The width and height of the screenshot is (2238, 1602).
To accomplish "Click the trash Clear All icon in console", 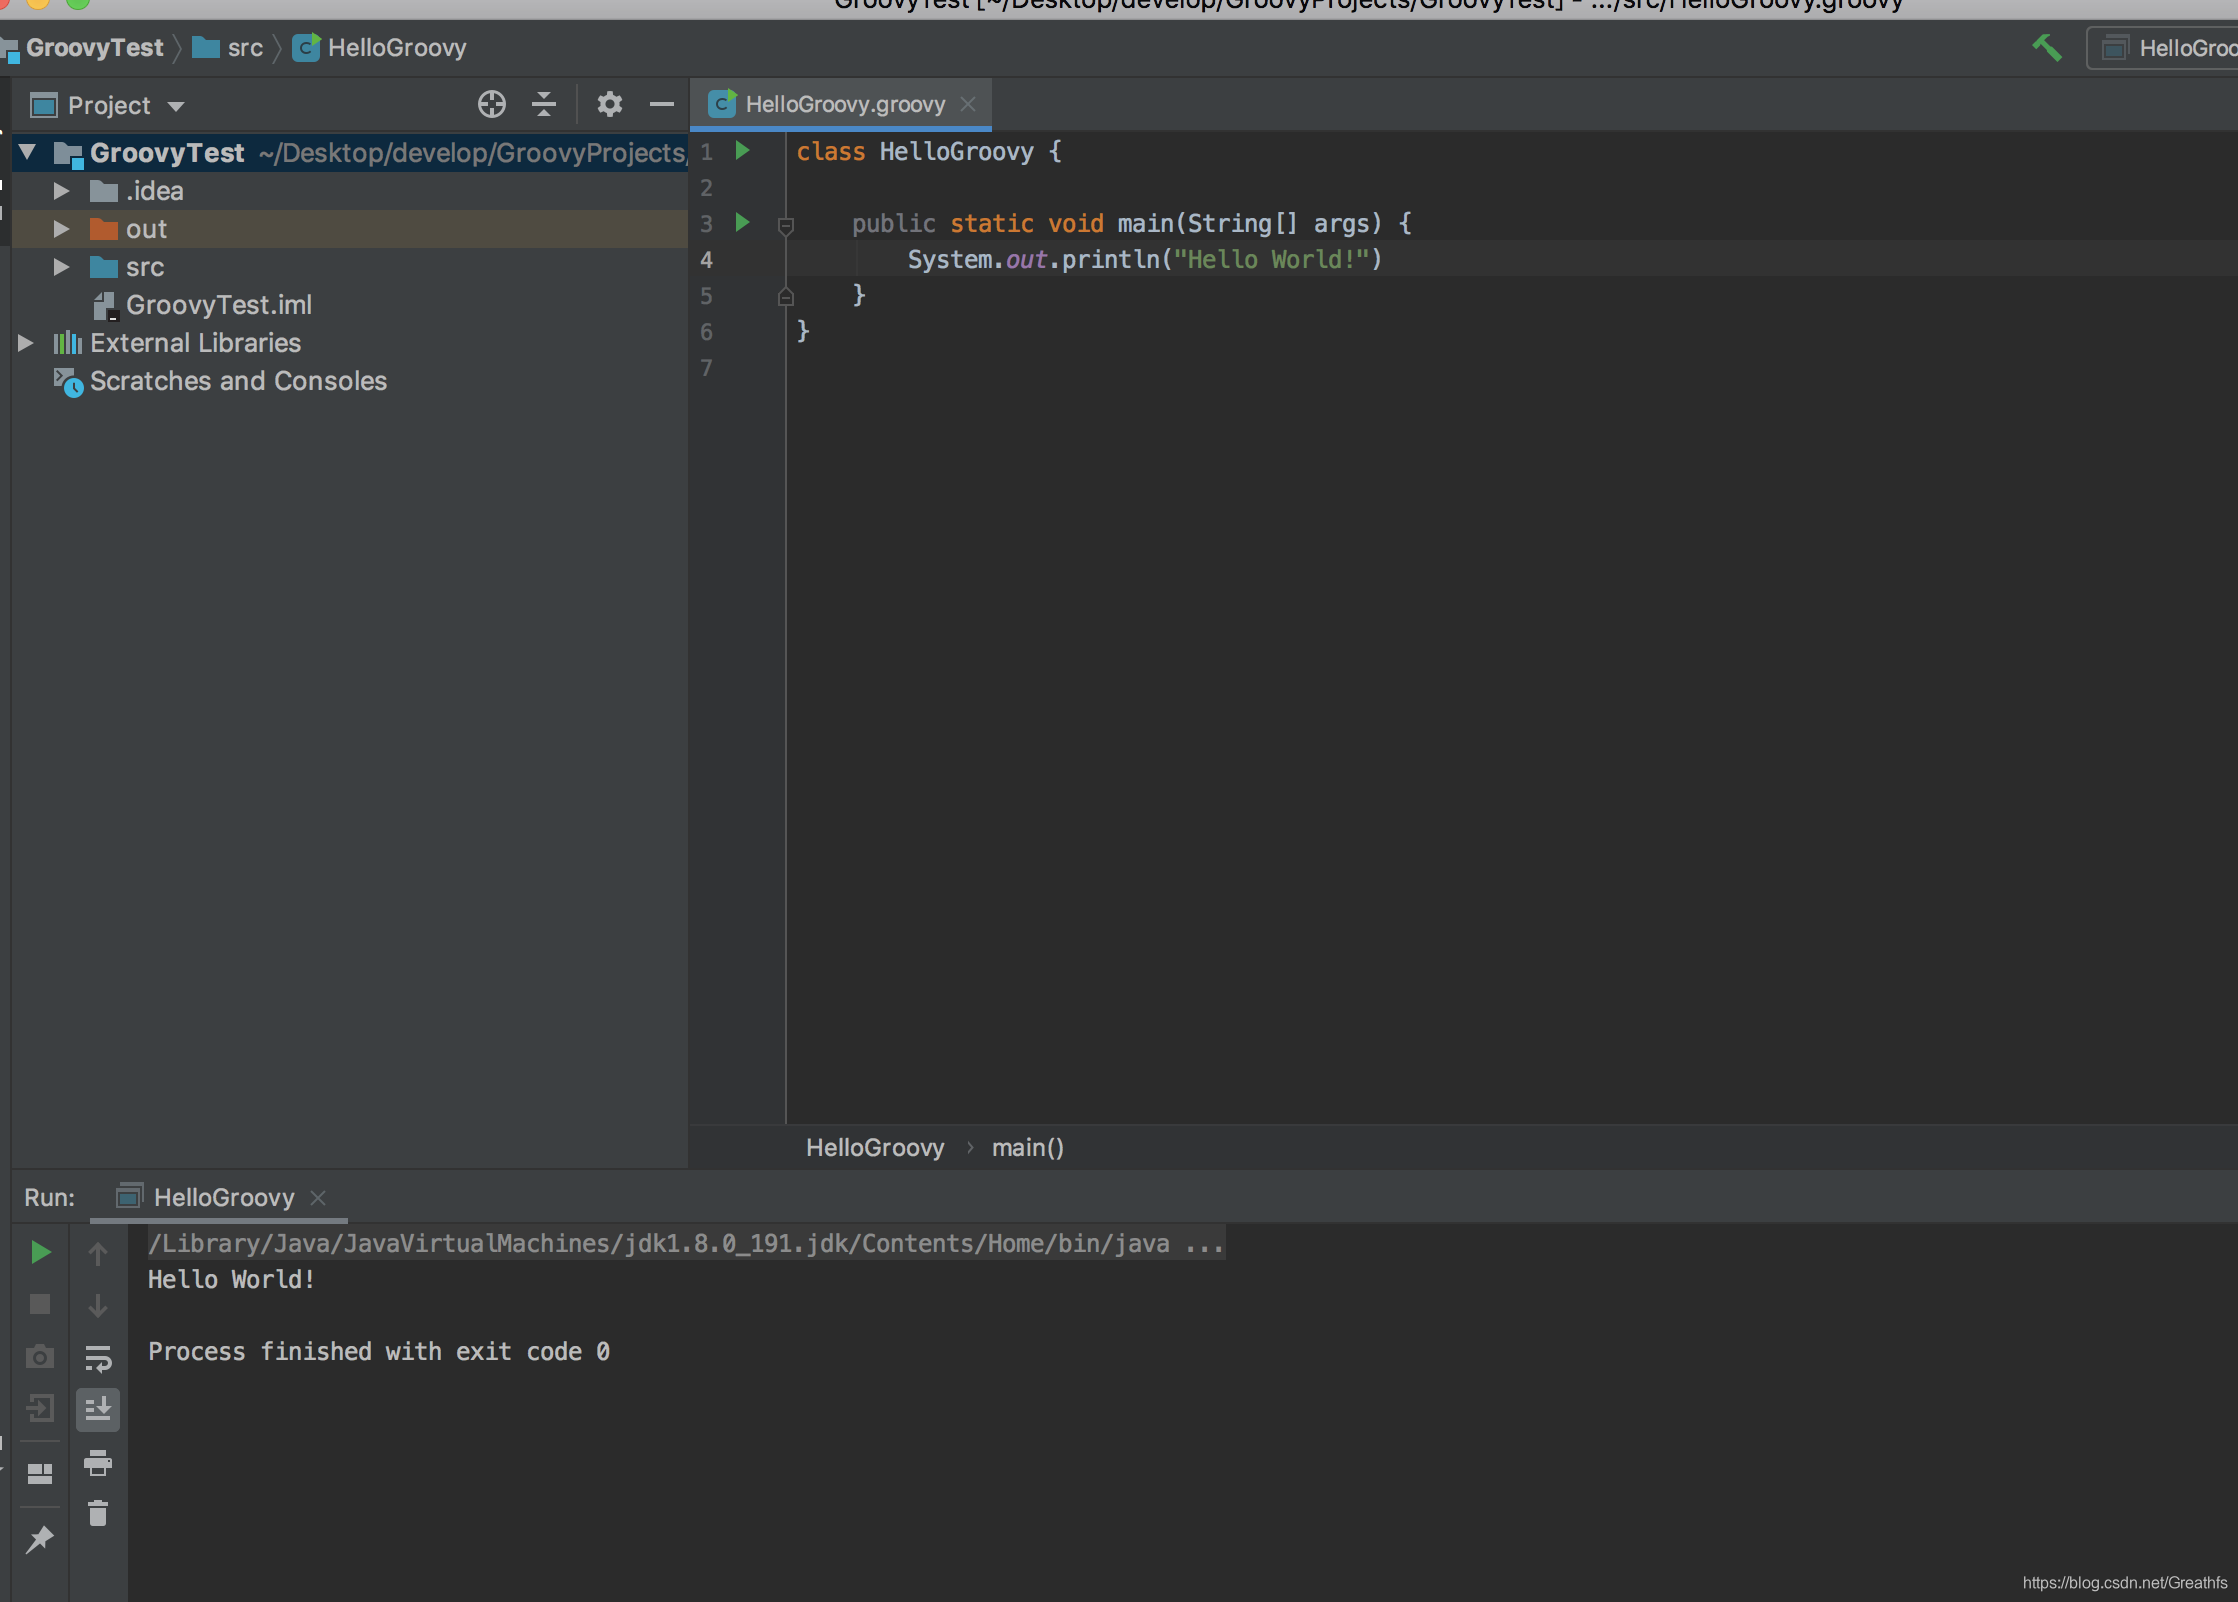I will coord(98,1514).
